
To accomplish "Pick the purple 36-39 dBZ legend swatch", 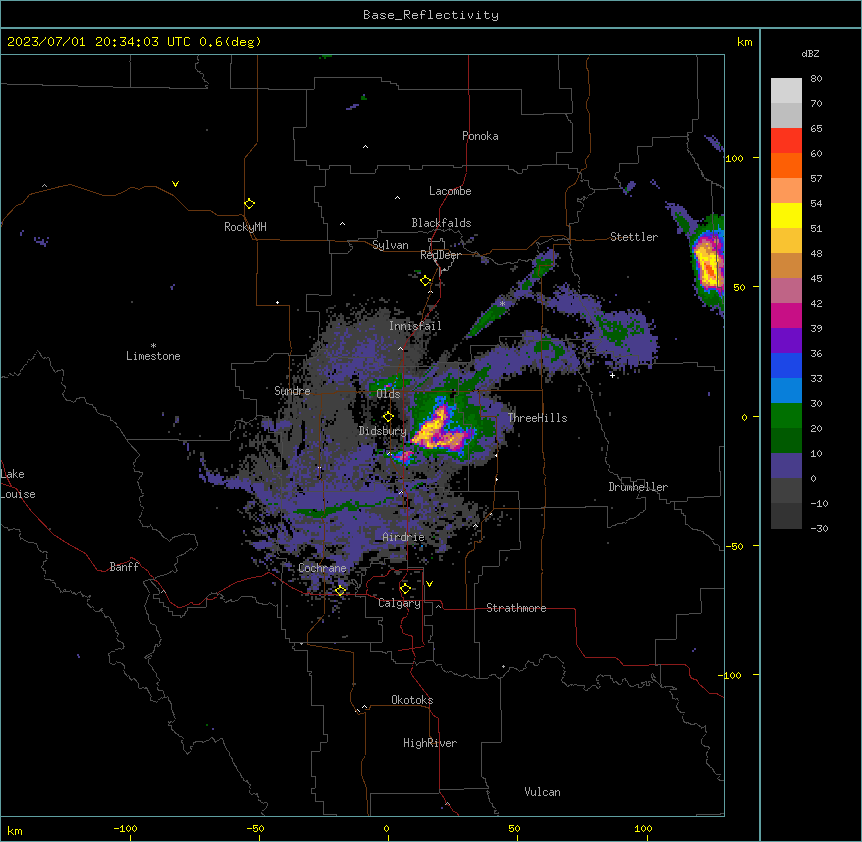I will click(x=786, y=341).
